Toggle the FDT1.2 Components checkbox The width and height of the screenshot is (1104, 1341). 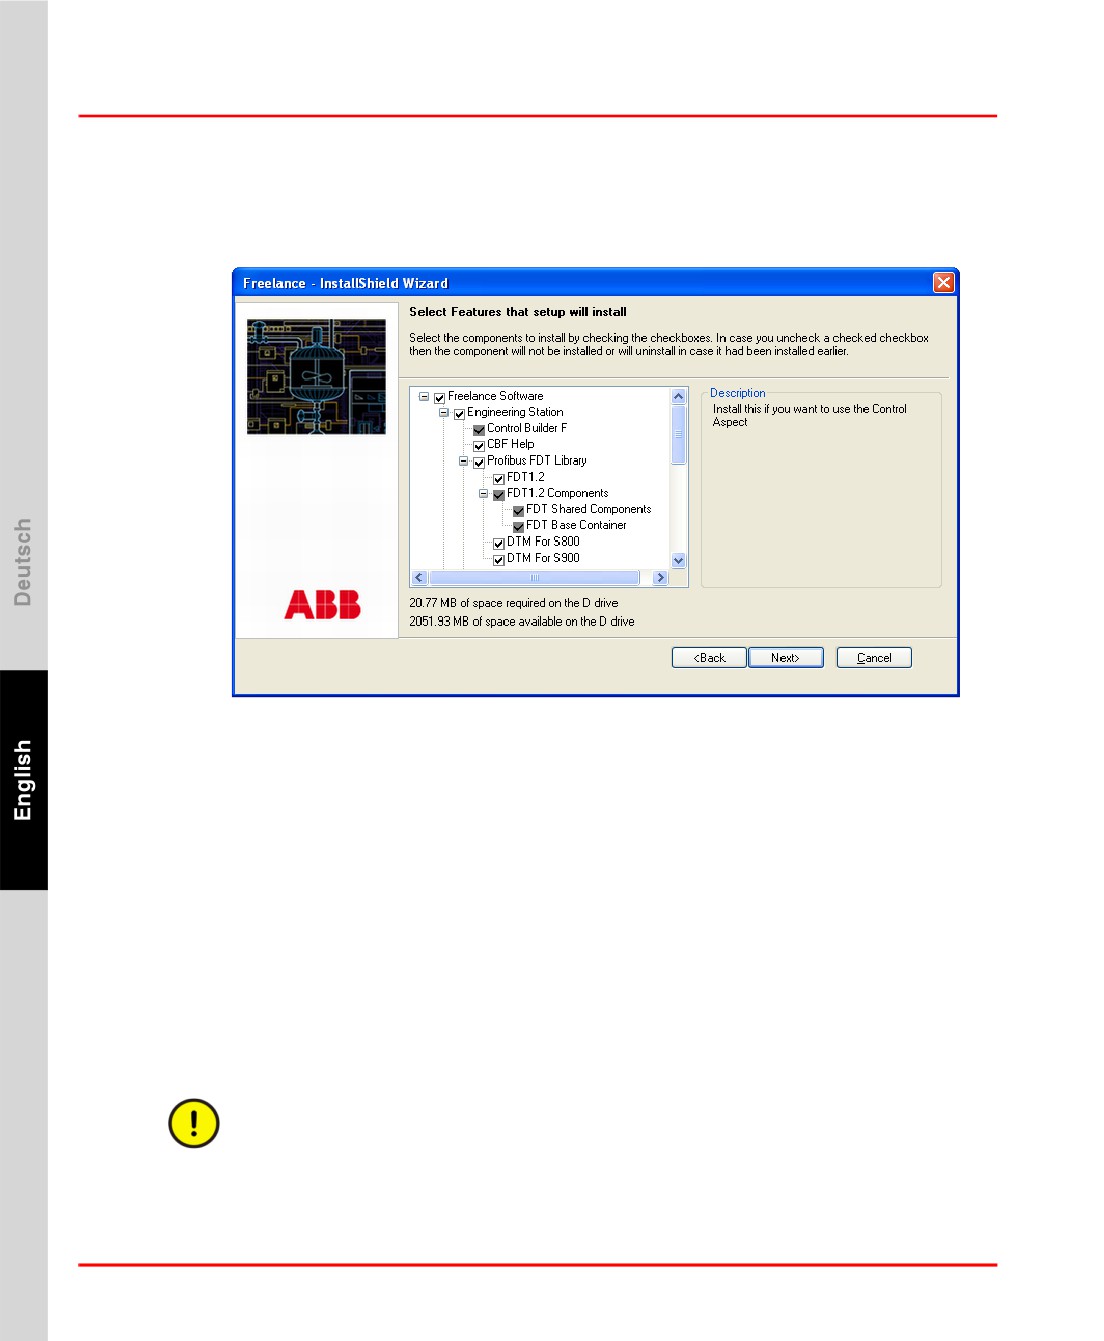point(499,495)
